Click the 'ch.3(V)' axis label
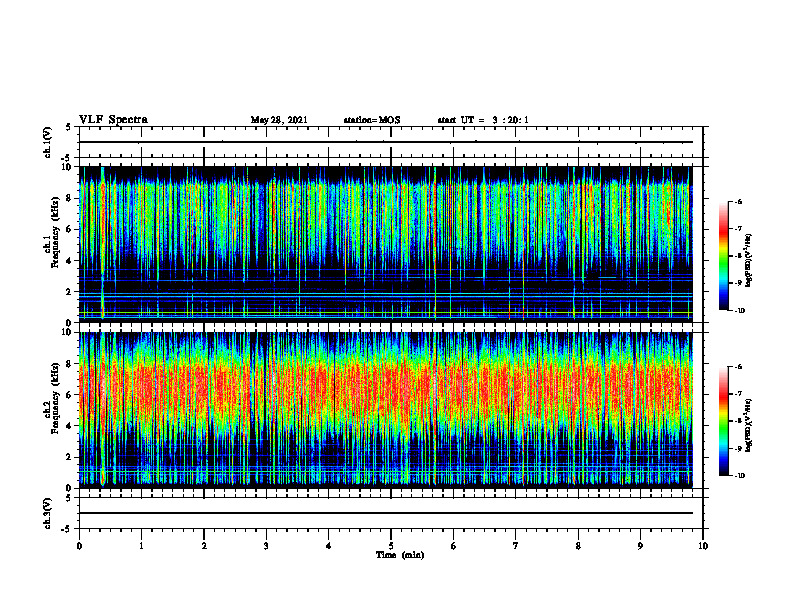The height and width of the screenshot is (612, 792). tap(47, 514)
